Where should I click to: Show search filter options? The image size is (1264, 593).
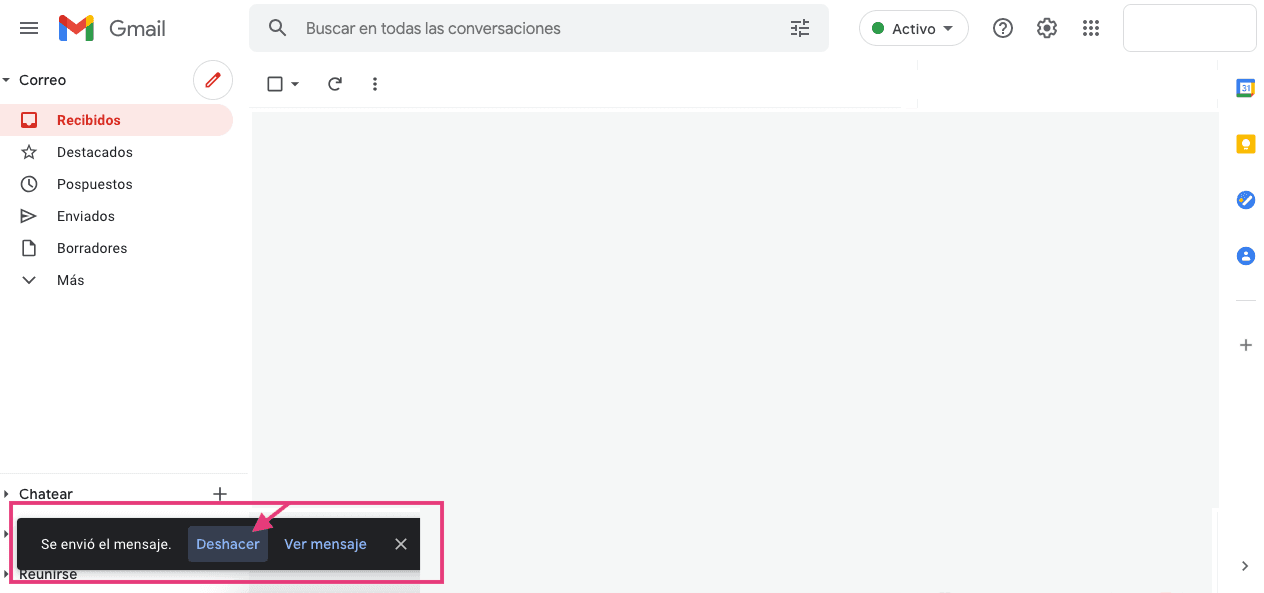click(x=800, y=28)
